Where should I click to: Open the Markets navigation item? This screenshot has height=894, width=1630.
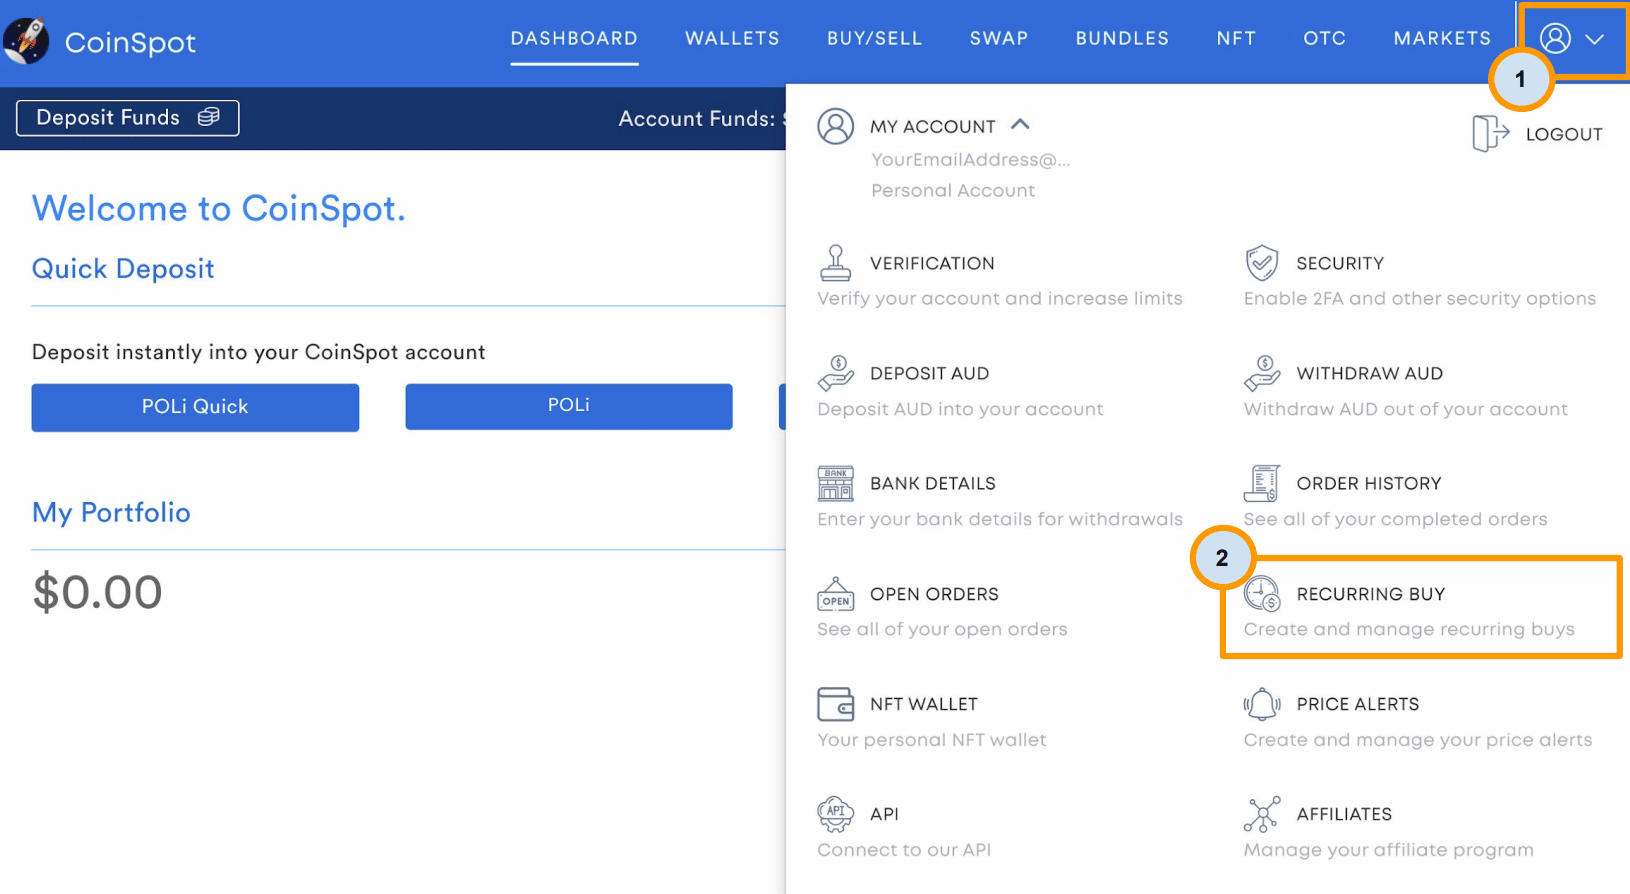coord(1442,39)
